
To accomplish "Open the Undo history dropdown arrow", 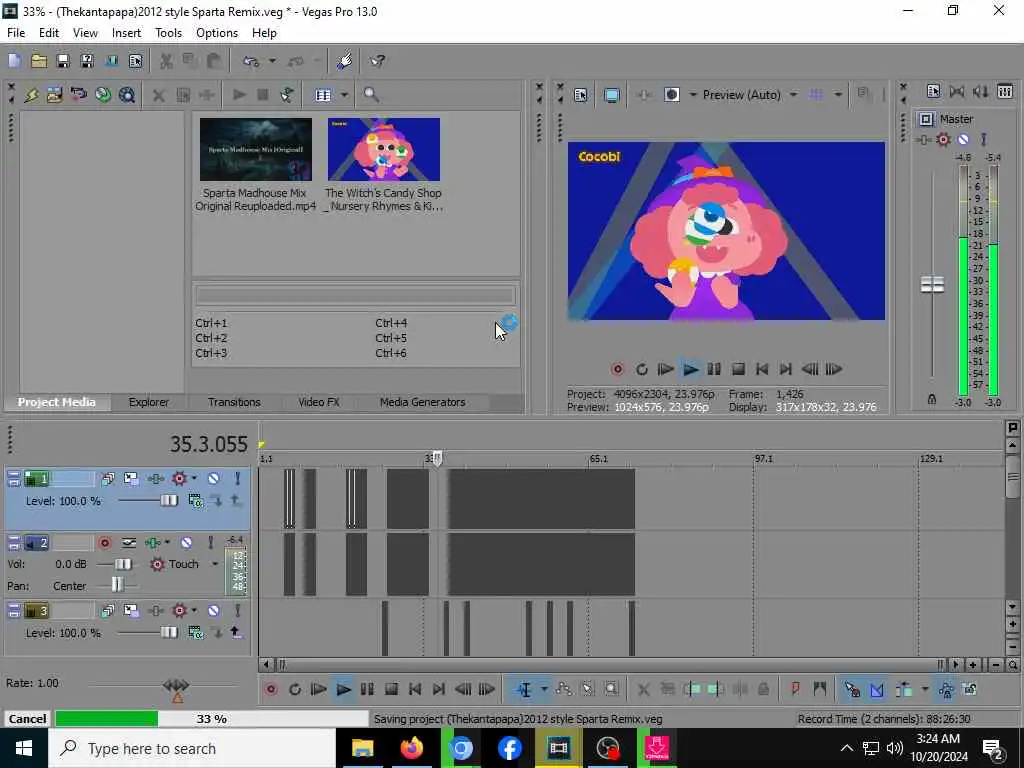I will pos(272,61).
